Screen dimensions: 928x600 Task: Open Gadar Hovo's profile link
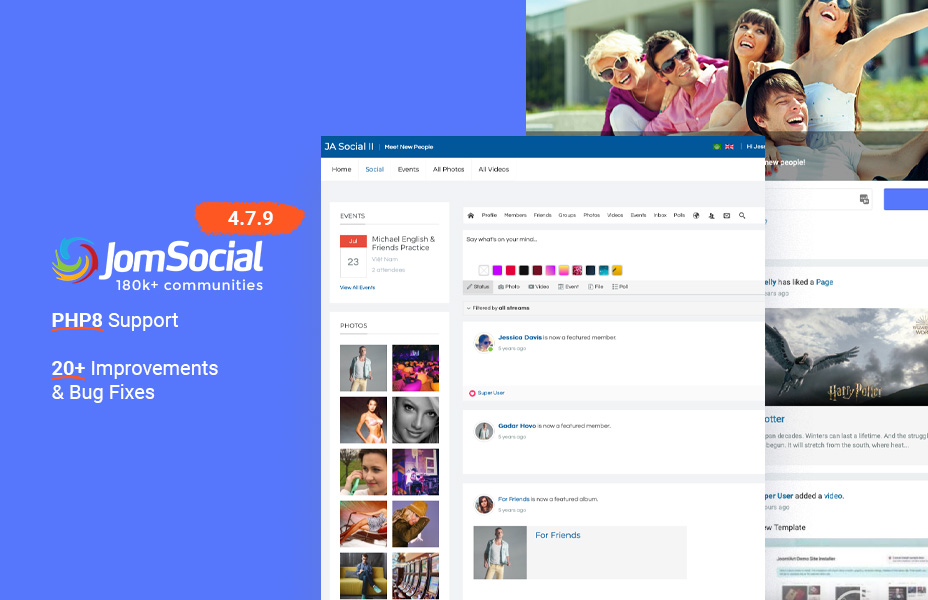517,426
